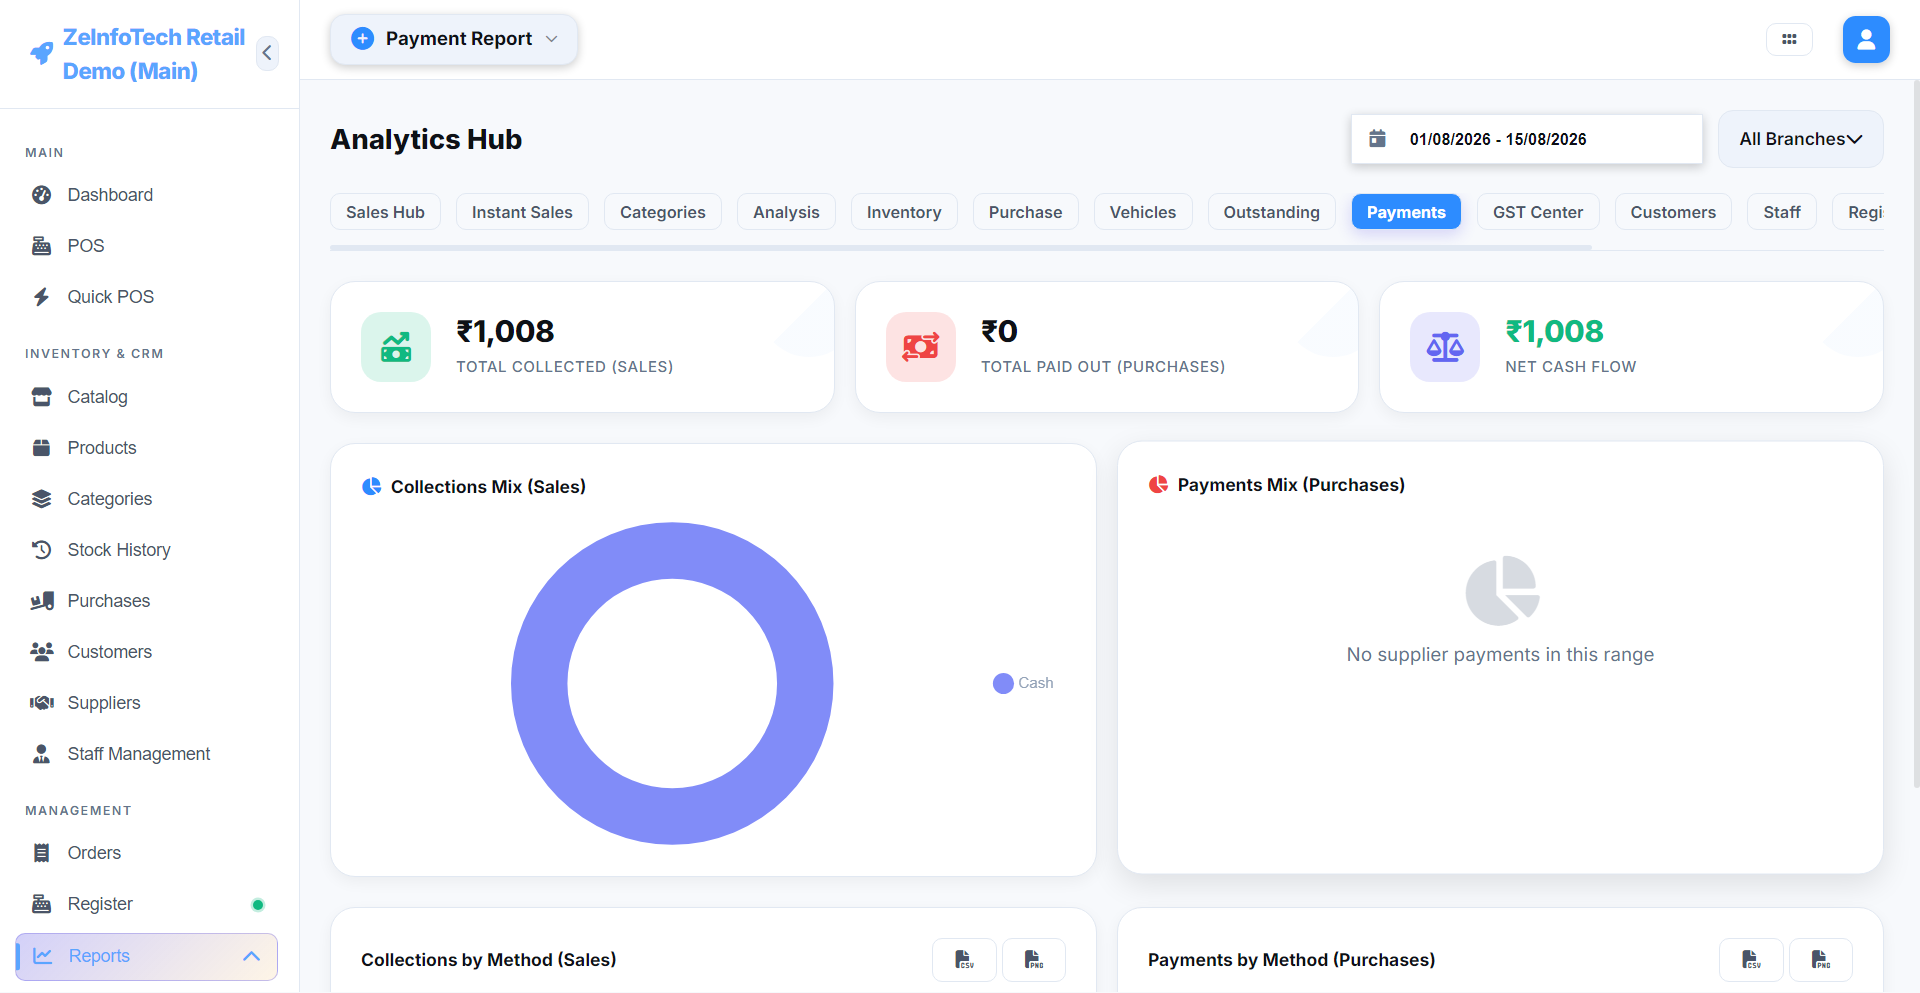Viewport: 1920px width, 993px height.
Task: Open the user profile avatar
Action: (x=1866, y=40)
